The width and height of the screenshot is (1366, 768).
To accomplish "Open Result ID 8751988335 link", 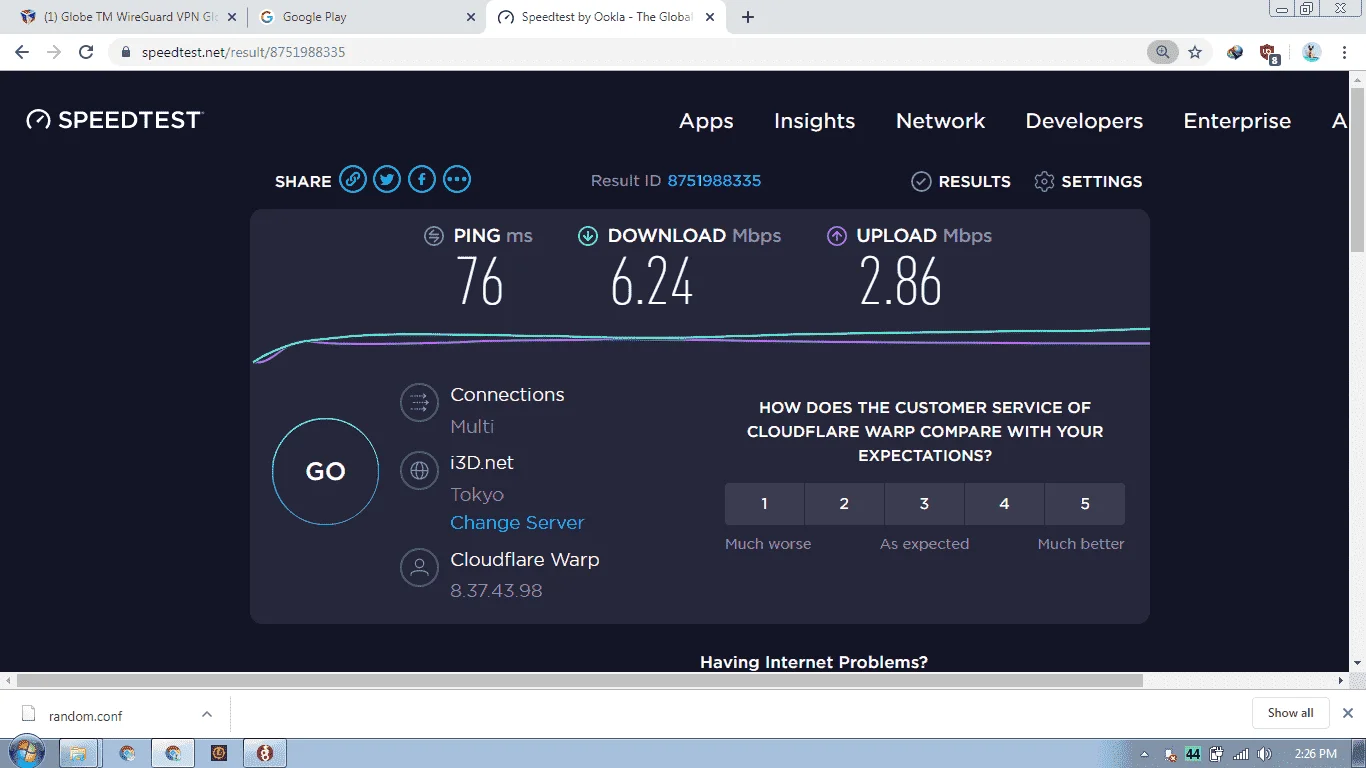I will coord(714,181).
